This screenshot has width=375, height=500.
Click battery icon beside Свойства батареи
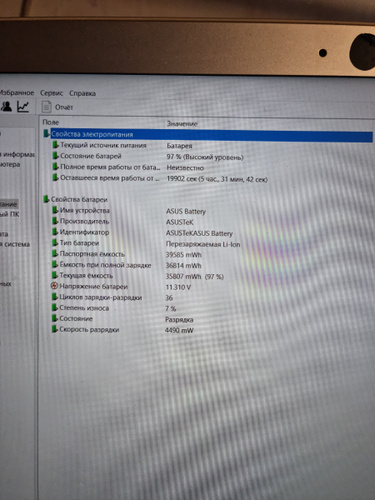46,199
